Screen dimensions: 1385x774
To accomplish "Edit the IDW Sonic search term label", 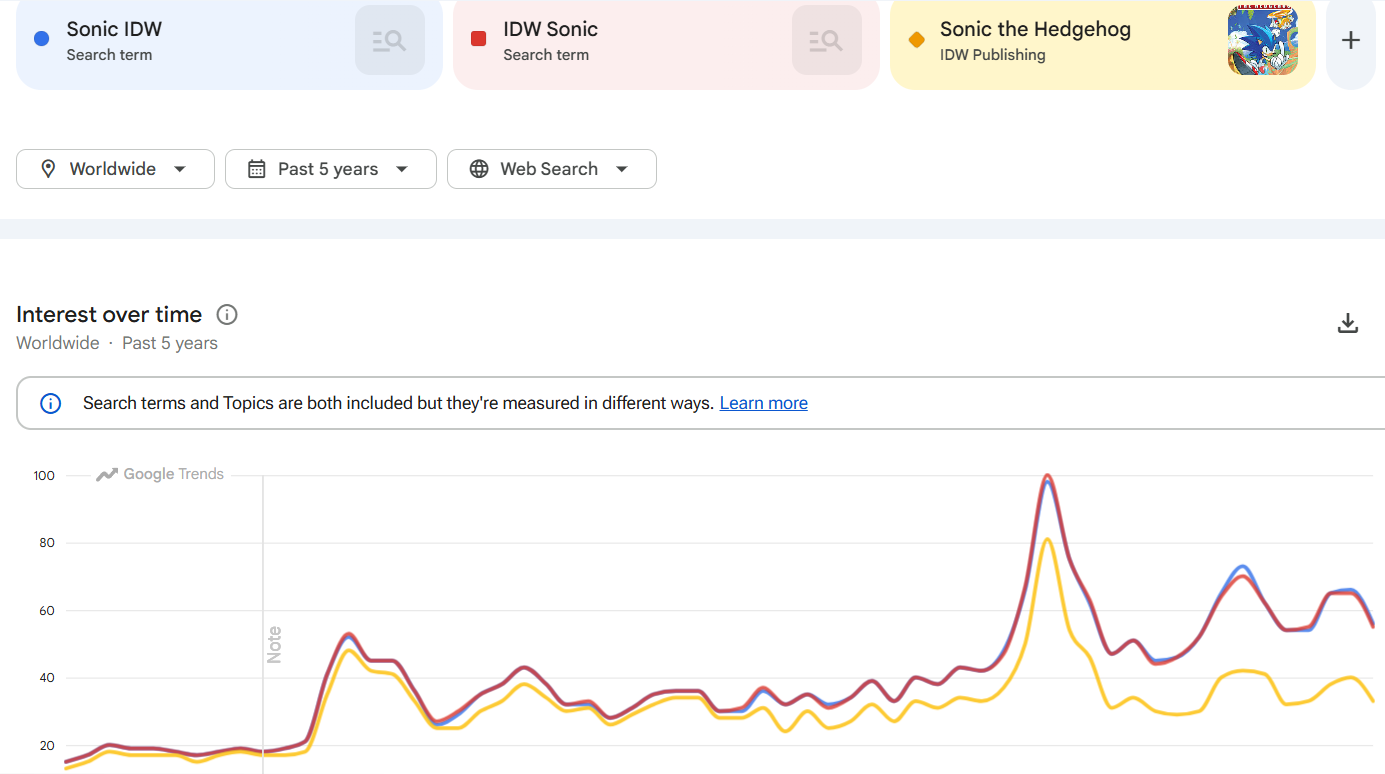I will click(x=551, y=29).
